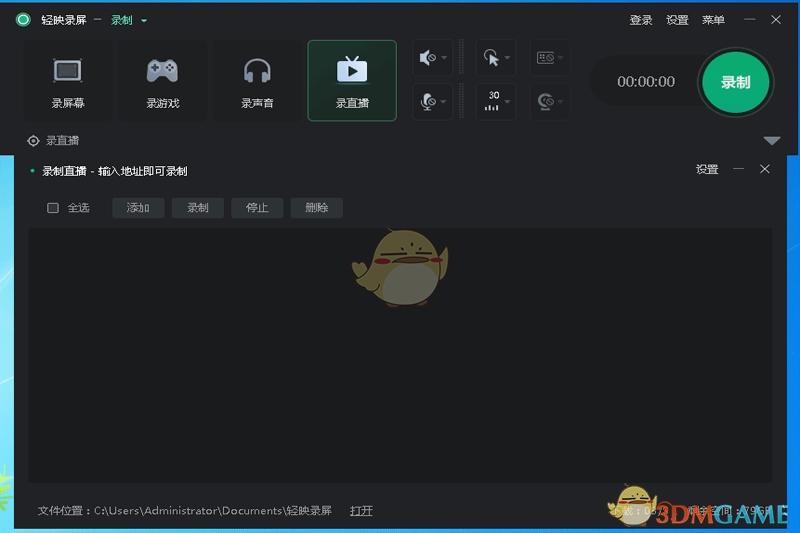Open dropdown arrow next to keyboard icon
Image resolution: width=800 pixels, height=533 pixels.
560,58
